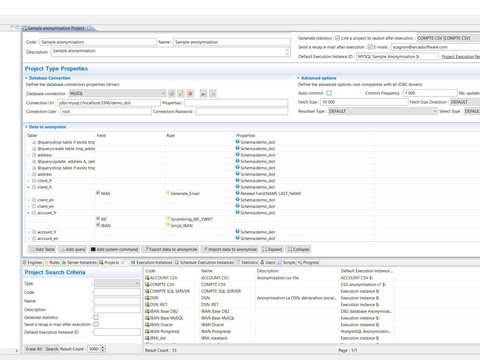Switch to the Rules tab
The image size is (480, 360).
52,262
